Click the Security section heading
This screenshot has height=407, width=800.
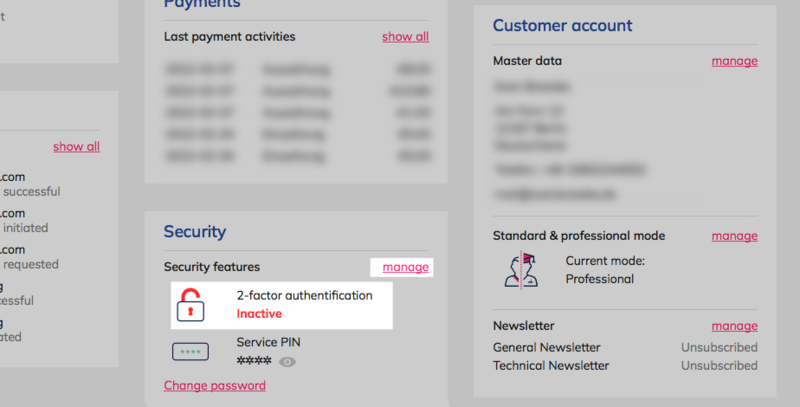coord(195,232)
